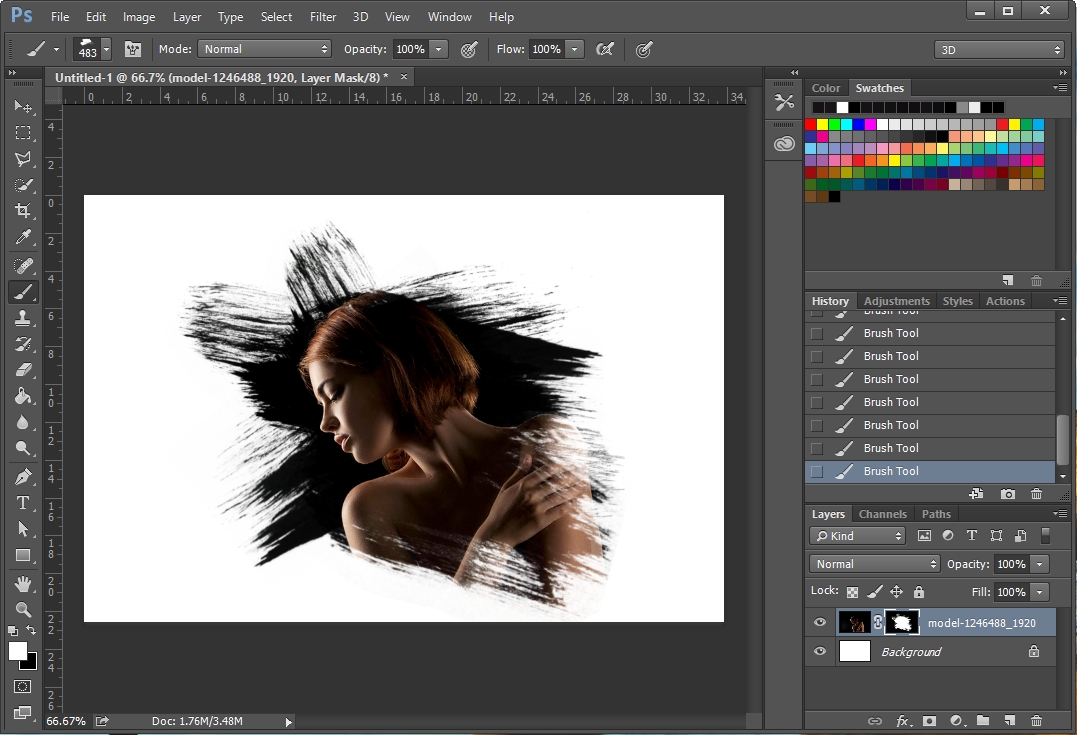
Task: Select the Type tool
Action: pos(23,503)
